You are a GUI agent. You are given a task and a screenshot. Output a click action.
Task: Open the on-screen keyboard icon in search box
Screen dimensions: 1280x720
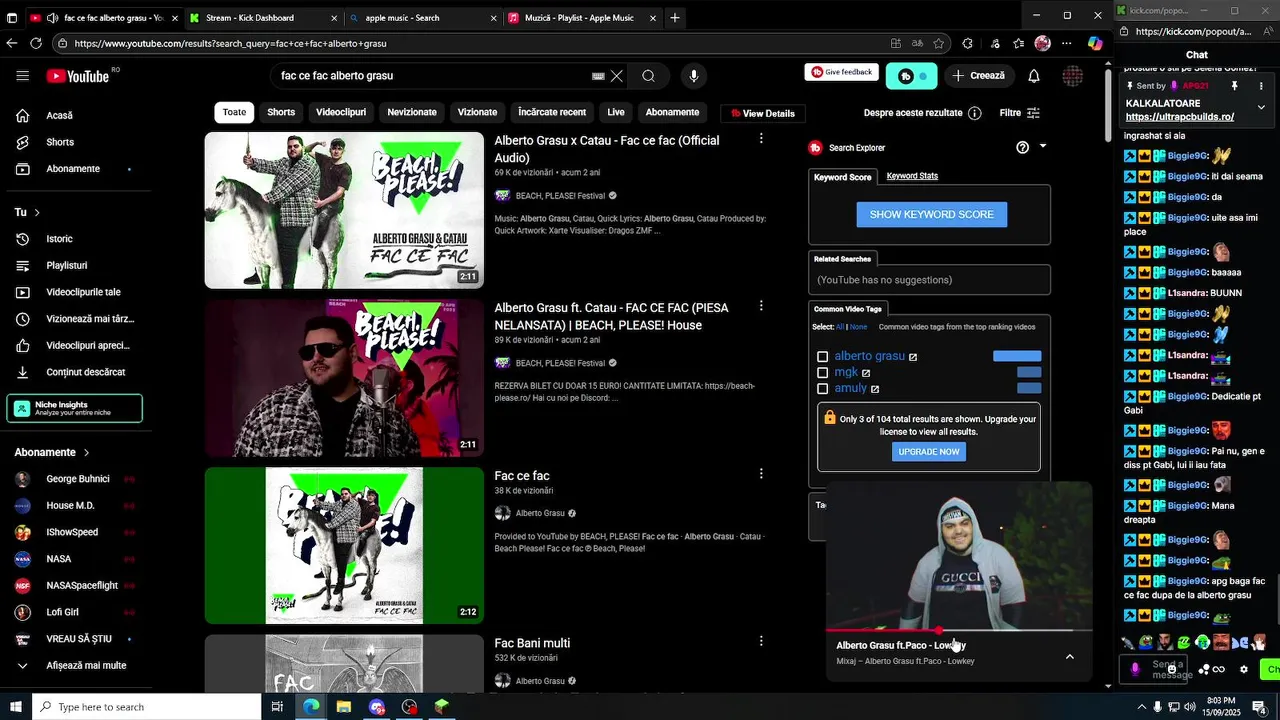(x=598, y=76)
